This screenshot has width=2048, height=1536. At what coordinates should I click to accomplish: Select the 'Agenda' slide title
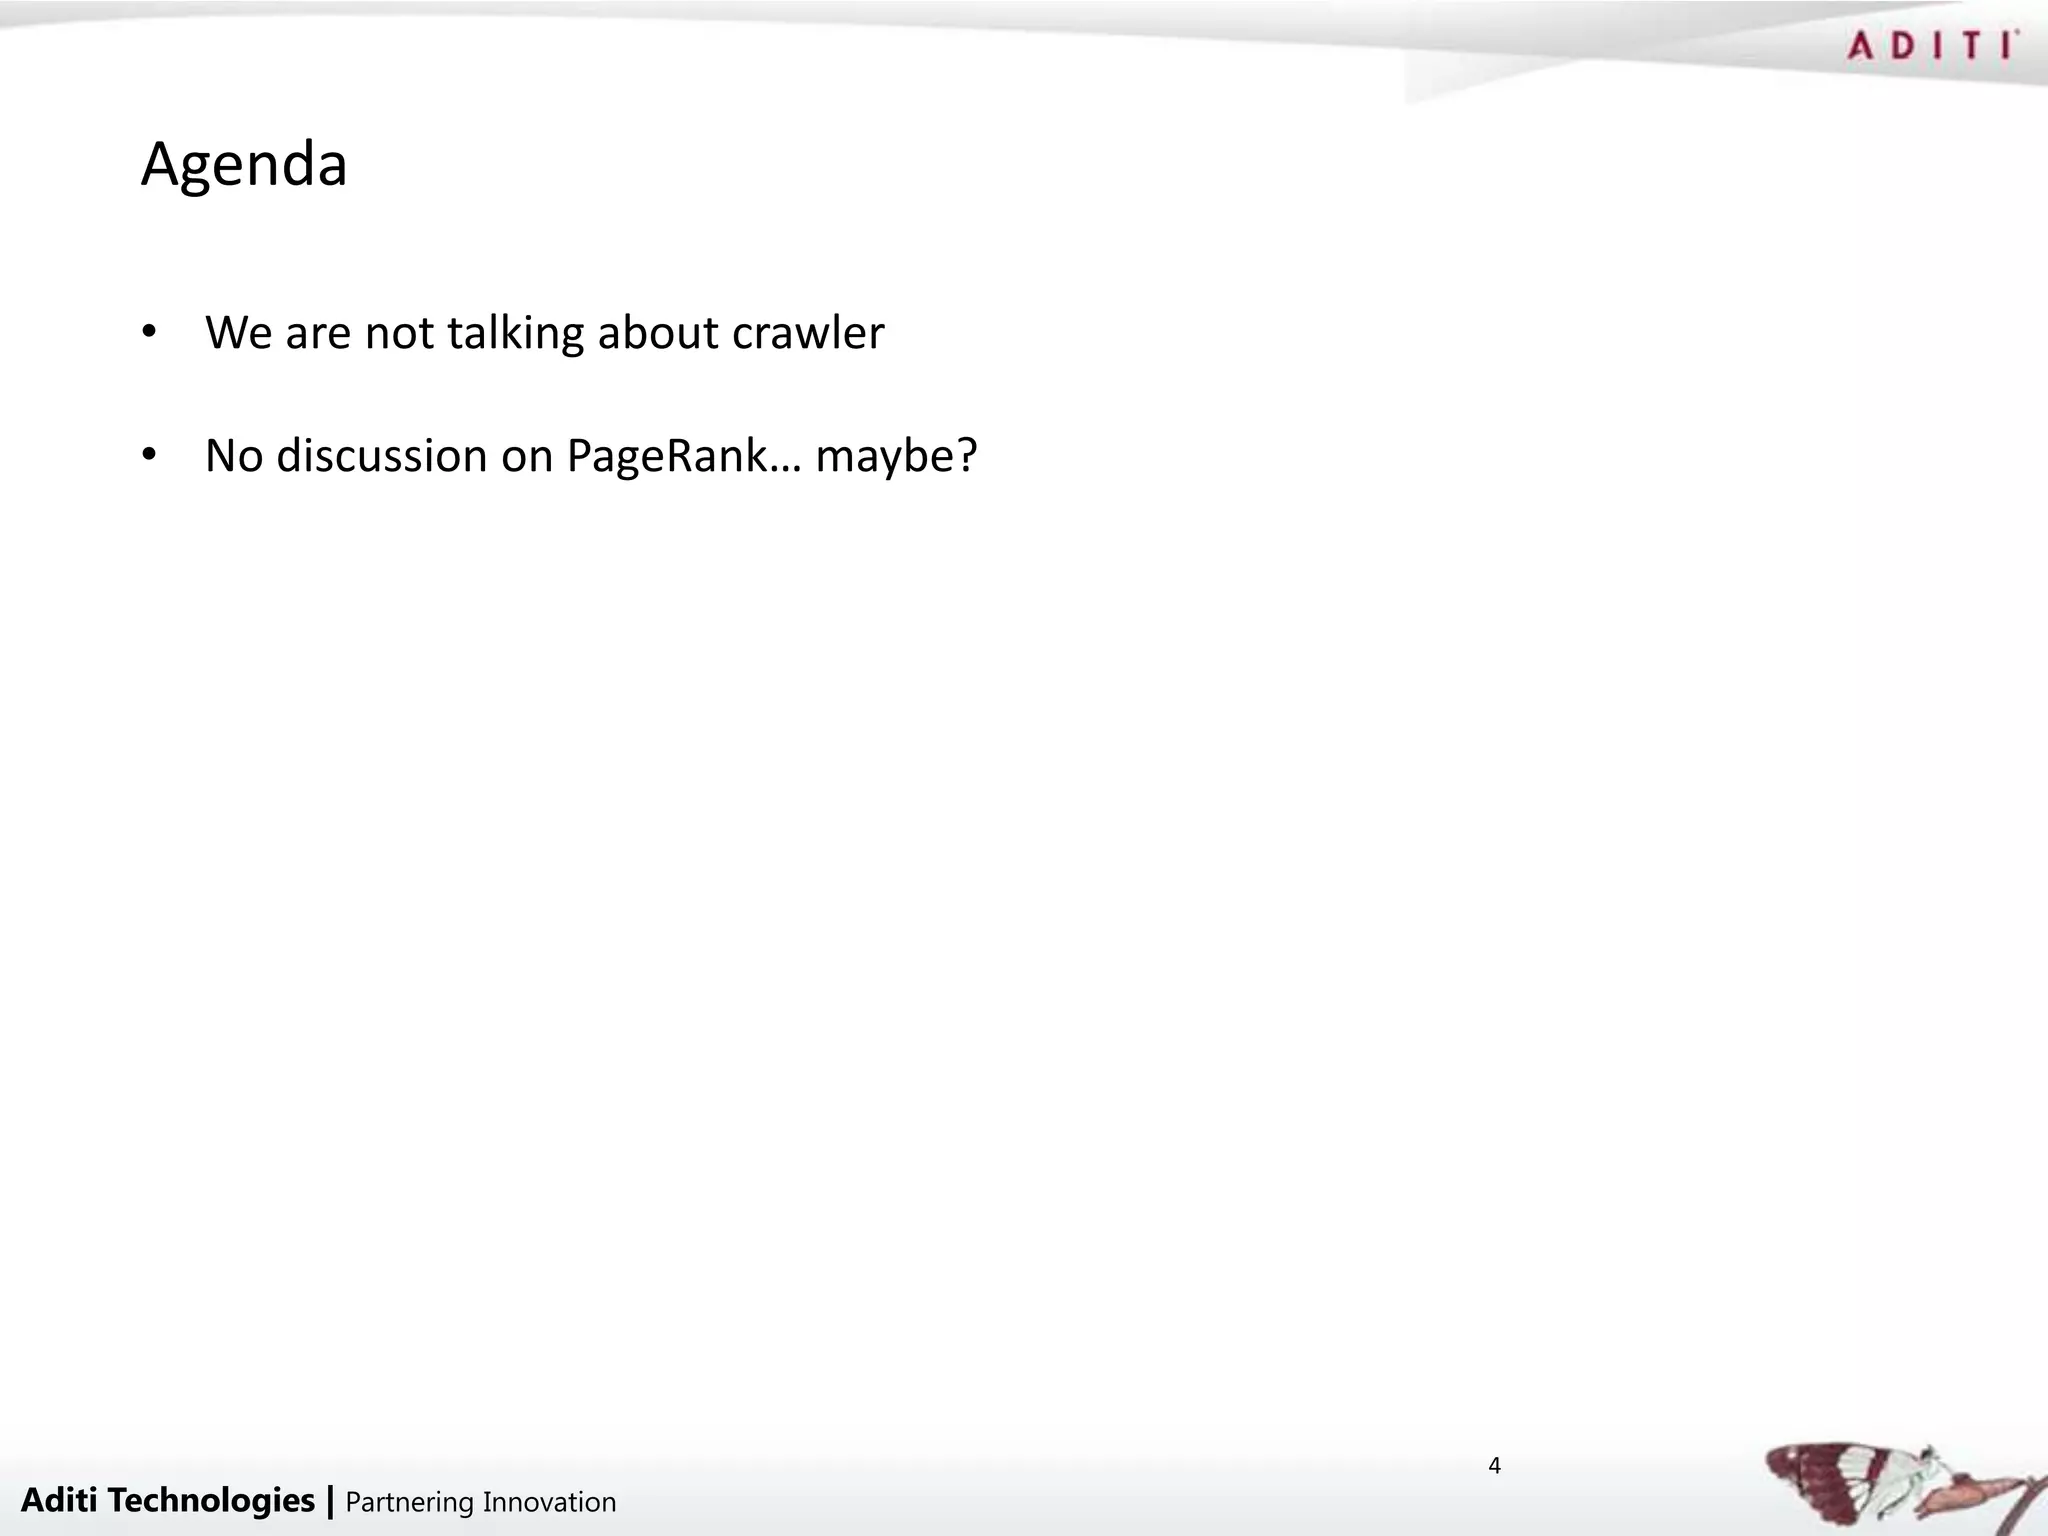(x=244, y=165)
